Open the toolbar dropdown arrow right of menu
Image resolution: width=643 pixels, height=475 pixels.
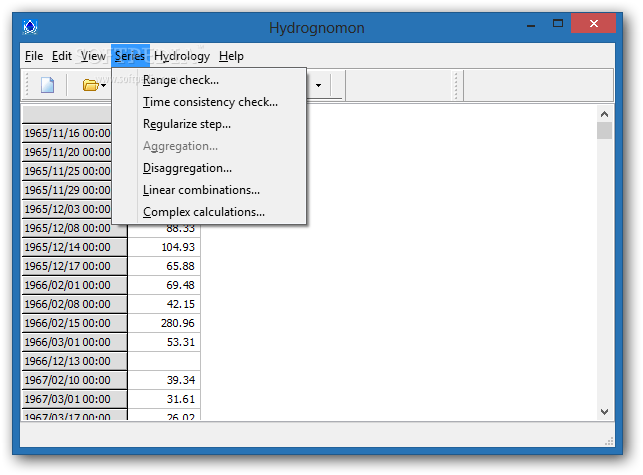tap(318, 85)
